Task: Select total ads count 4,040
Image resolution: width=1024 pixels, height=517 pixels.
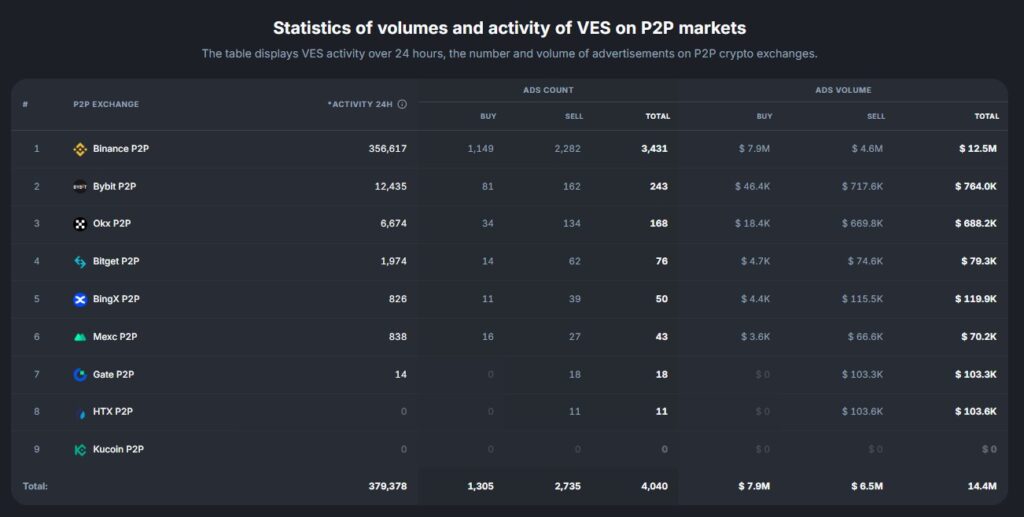Action: 654,486
